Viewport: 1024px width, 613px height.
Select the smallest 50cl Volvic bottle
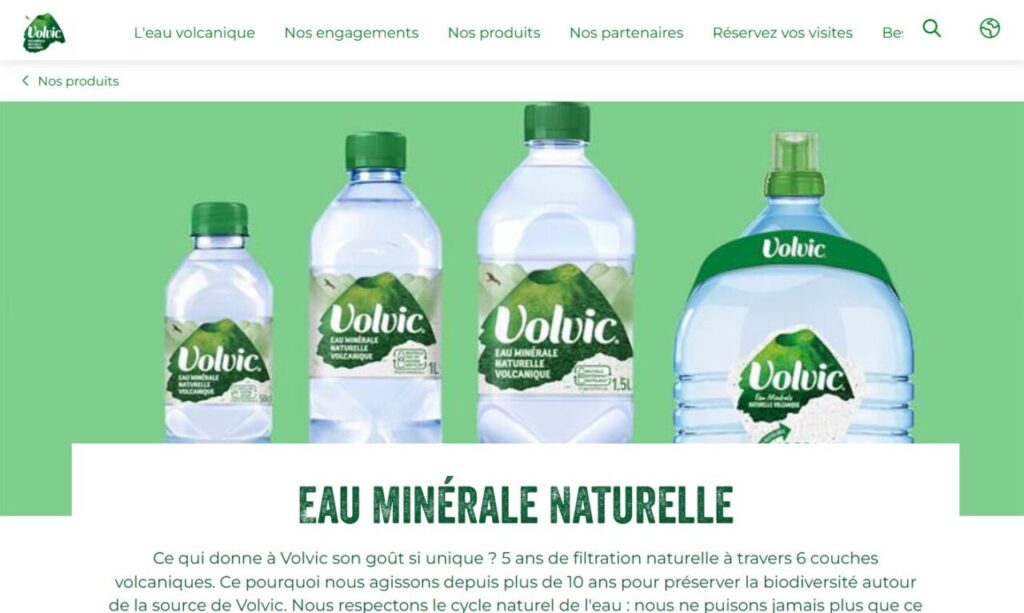pyautogui.click(x=219, y=322)
